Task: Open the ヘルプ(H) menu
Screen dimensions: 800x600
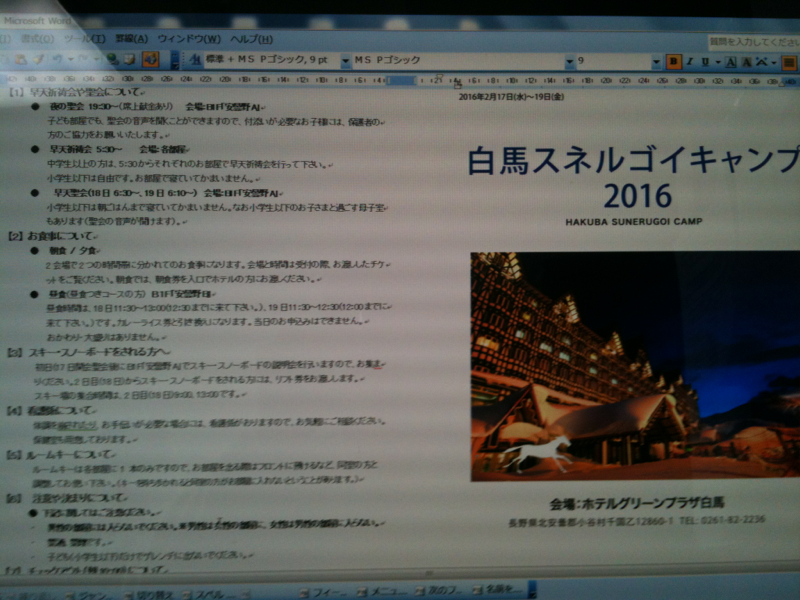Action: (x=250, y=39)
